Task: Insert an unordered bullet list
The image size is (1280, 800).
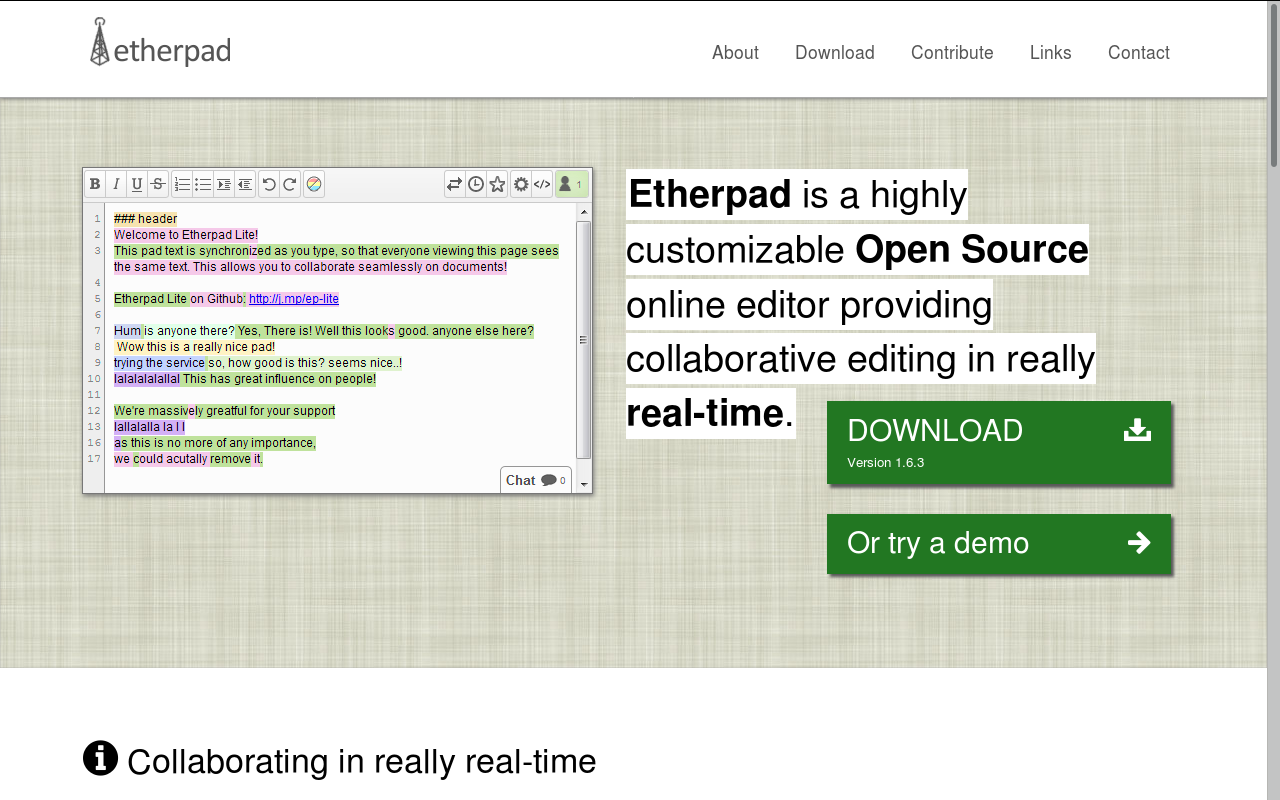Action: tap(203, 184)
